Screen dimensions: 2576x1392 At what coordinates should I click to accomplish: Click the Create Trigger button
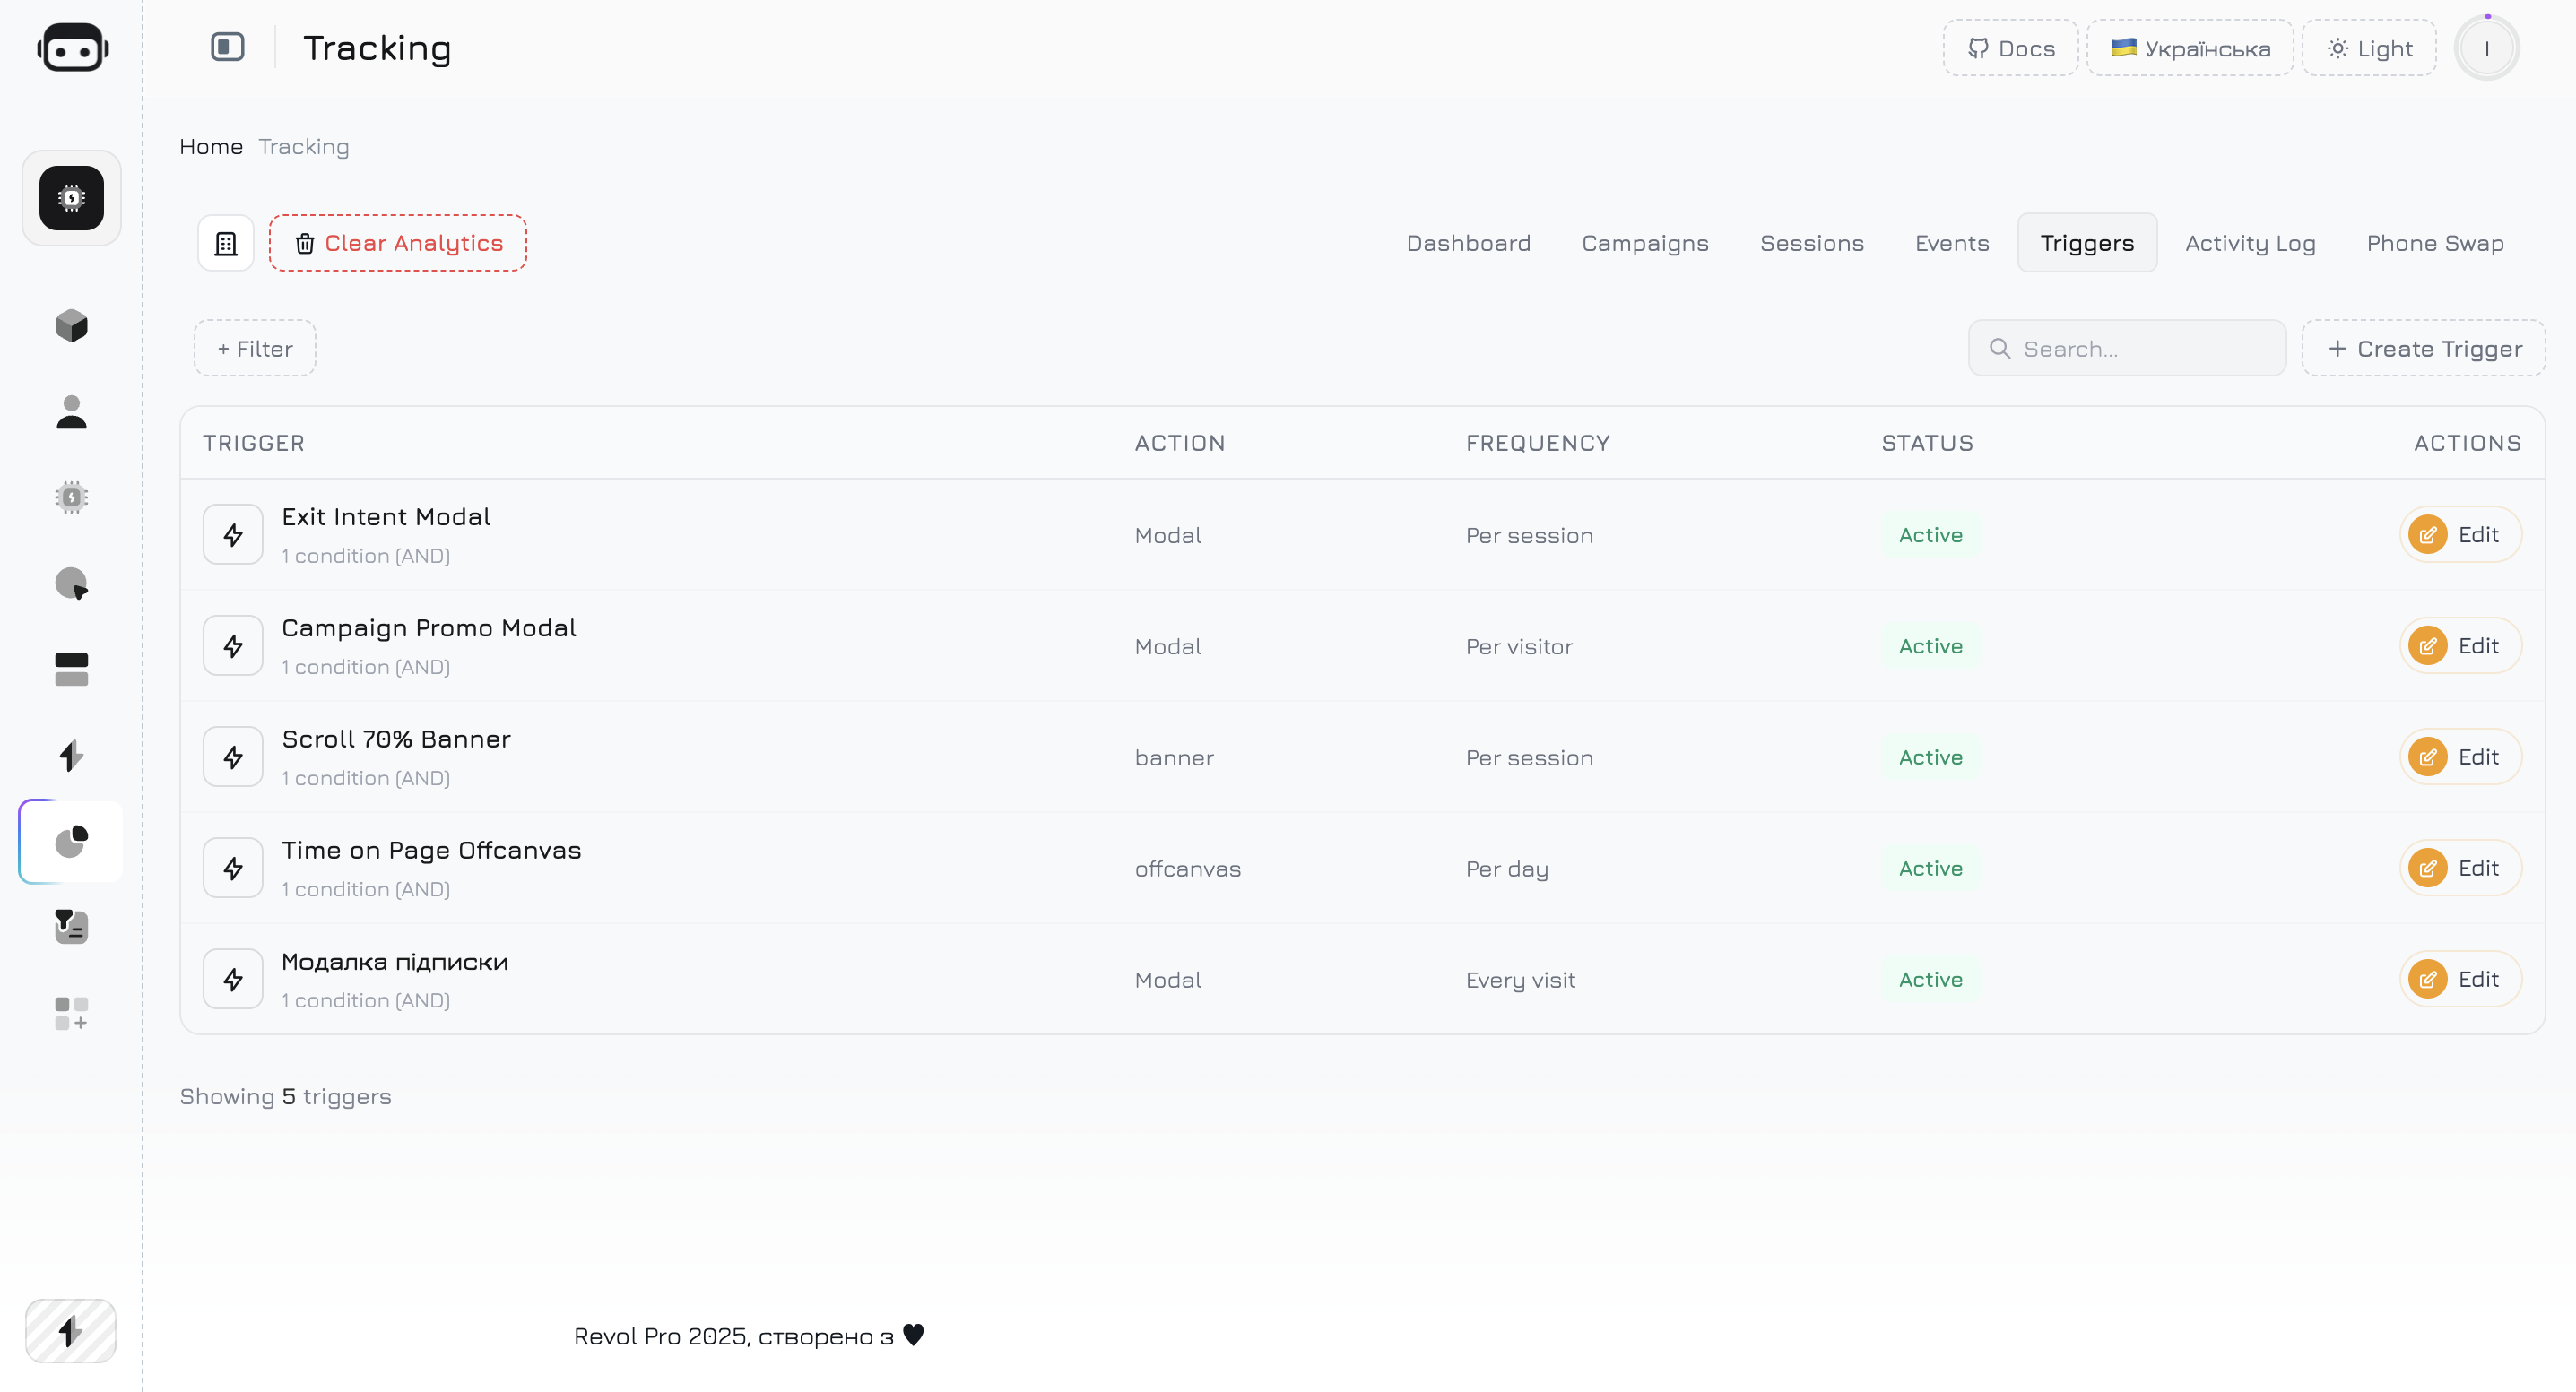[x=2424, y=349]
